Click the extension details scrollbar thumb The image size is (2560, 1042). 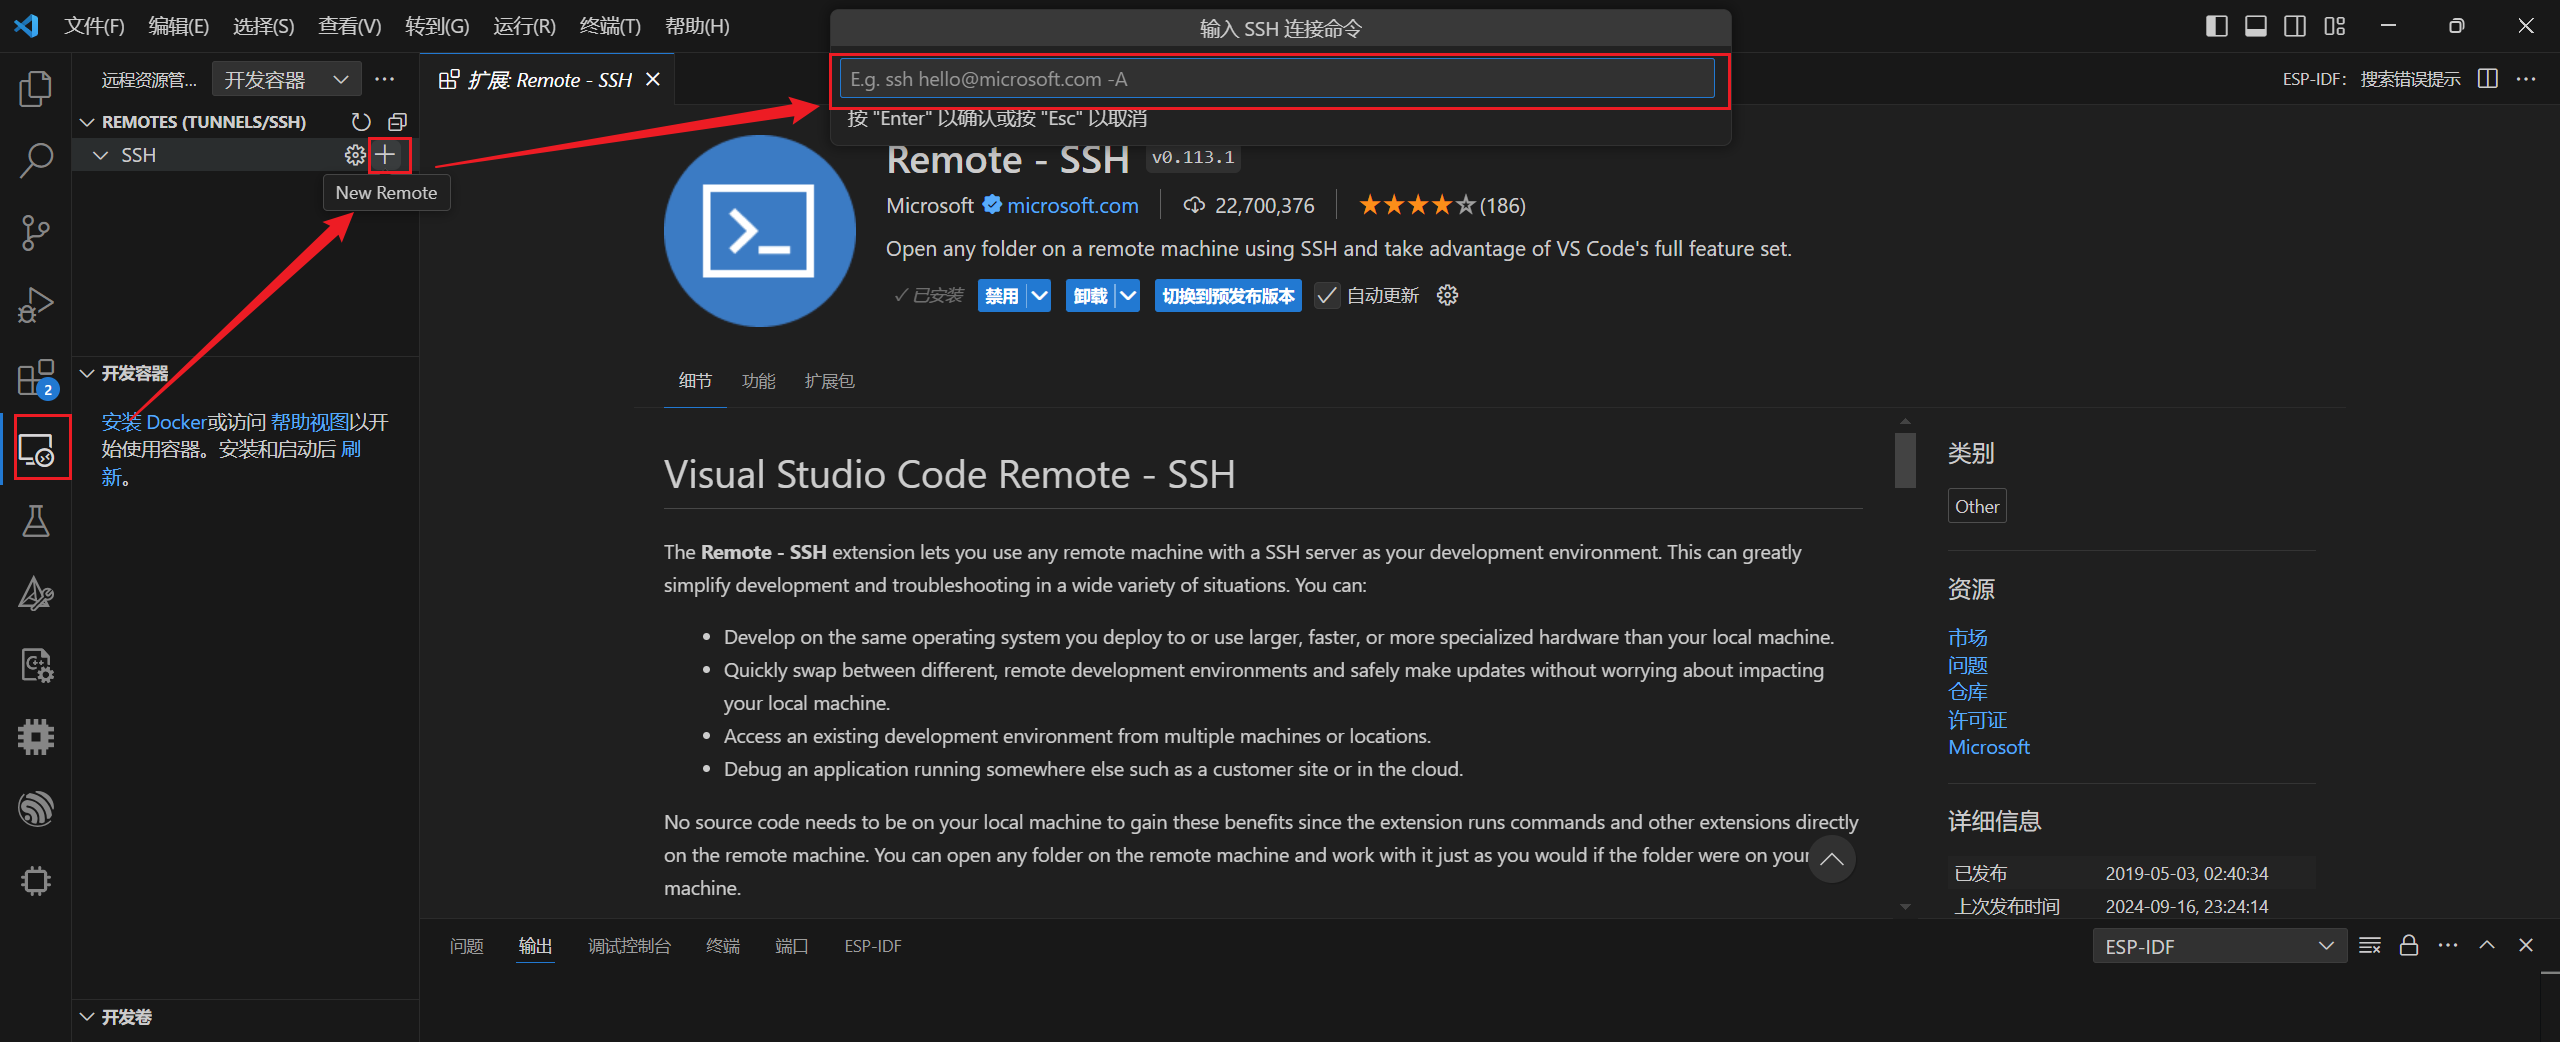tap(1905, 460)
